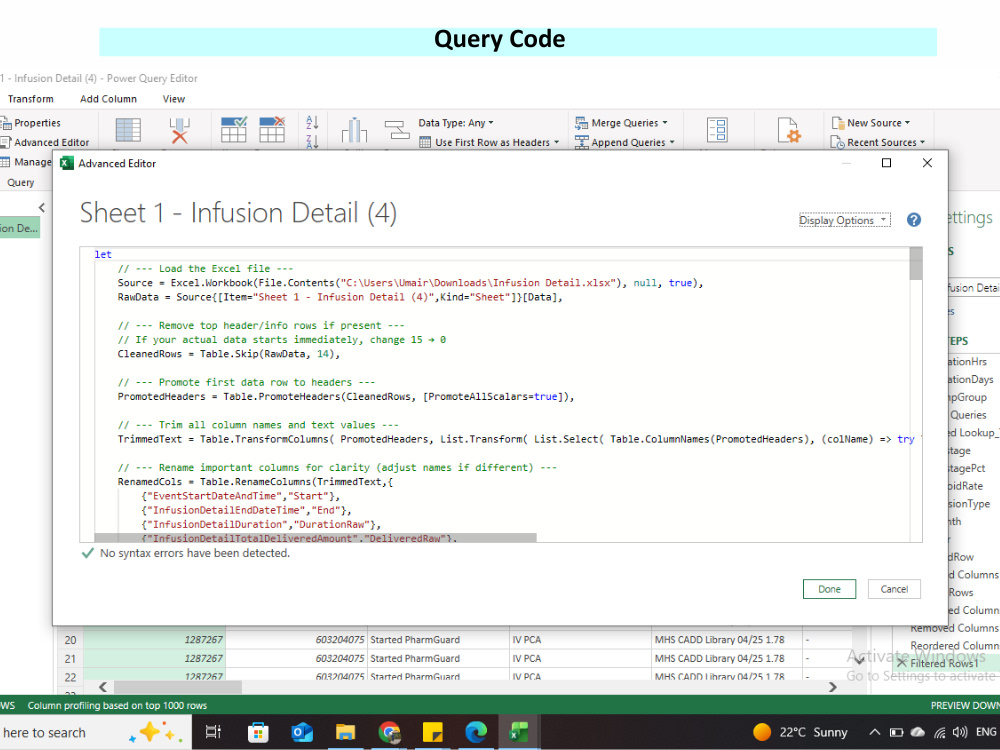This screenshot has height=750, width=1000.
Task: Click the data preview horizontal scrollbar thumb
Action: point(178,687)
